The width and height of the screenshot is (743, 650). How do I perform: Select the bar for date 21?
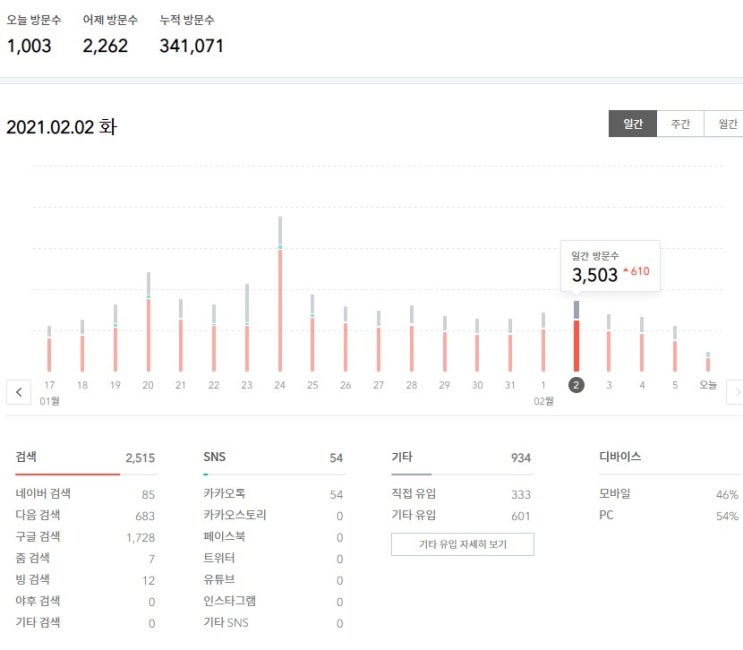point(181,335)
